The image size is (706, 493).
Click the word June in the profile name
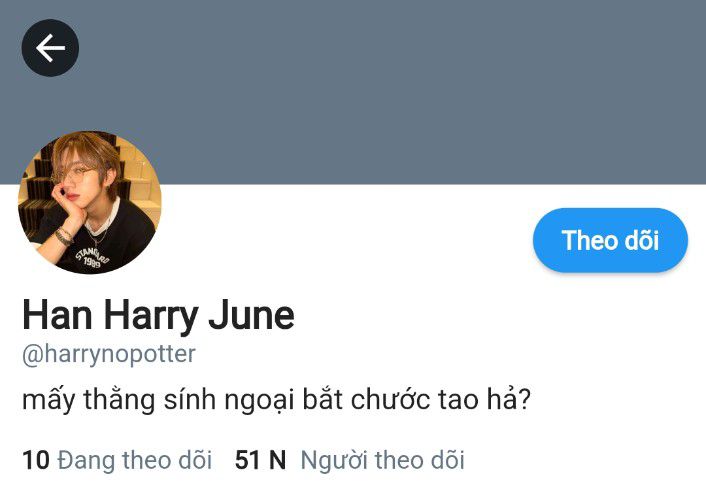[x=251, y=316]
